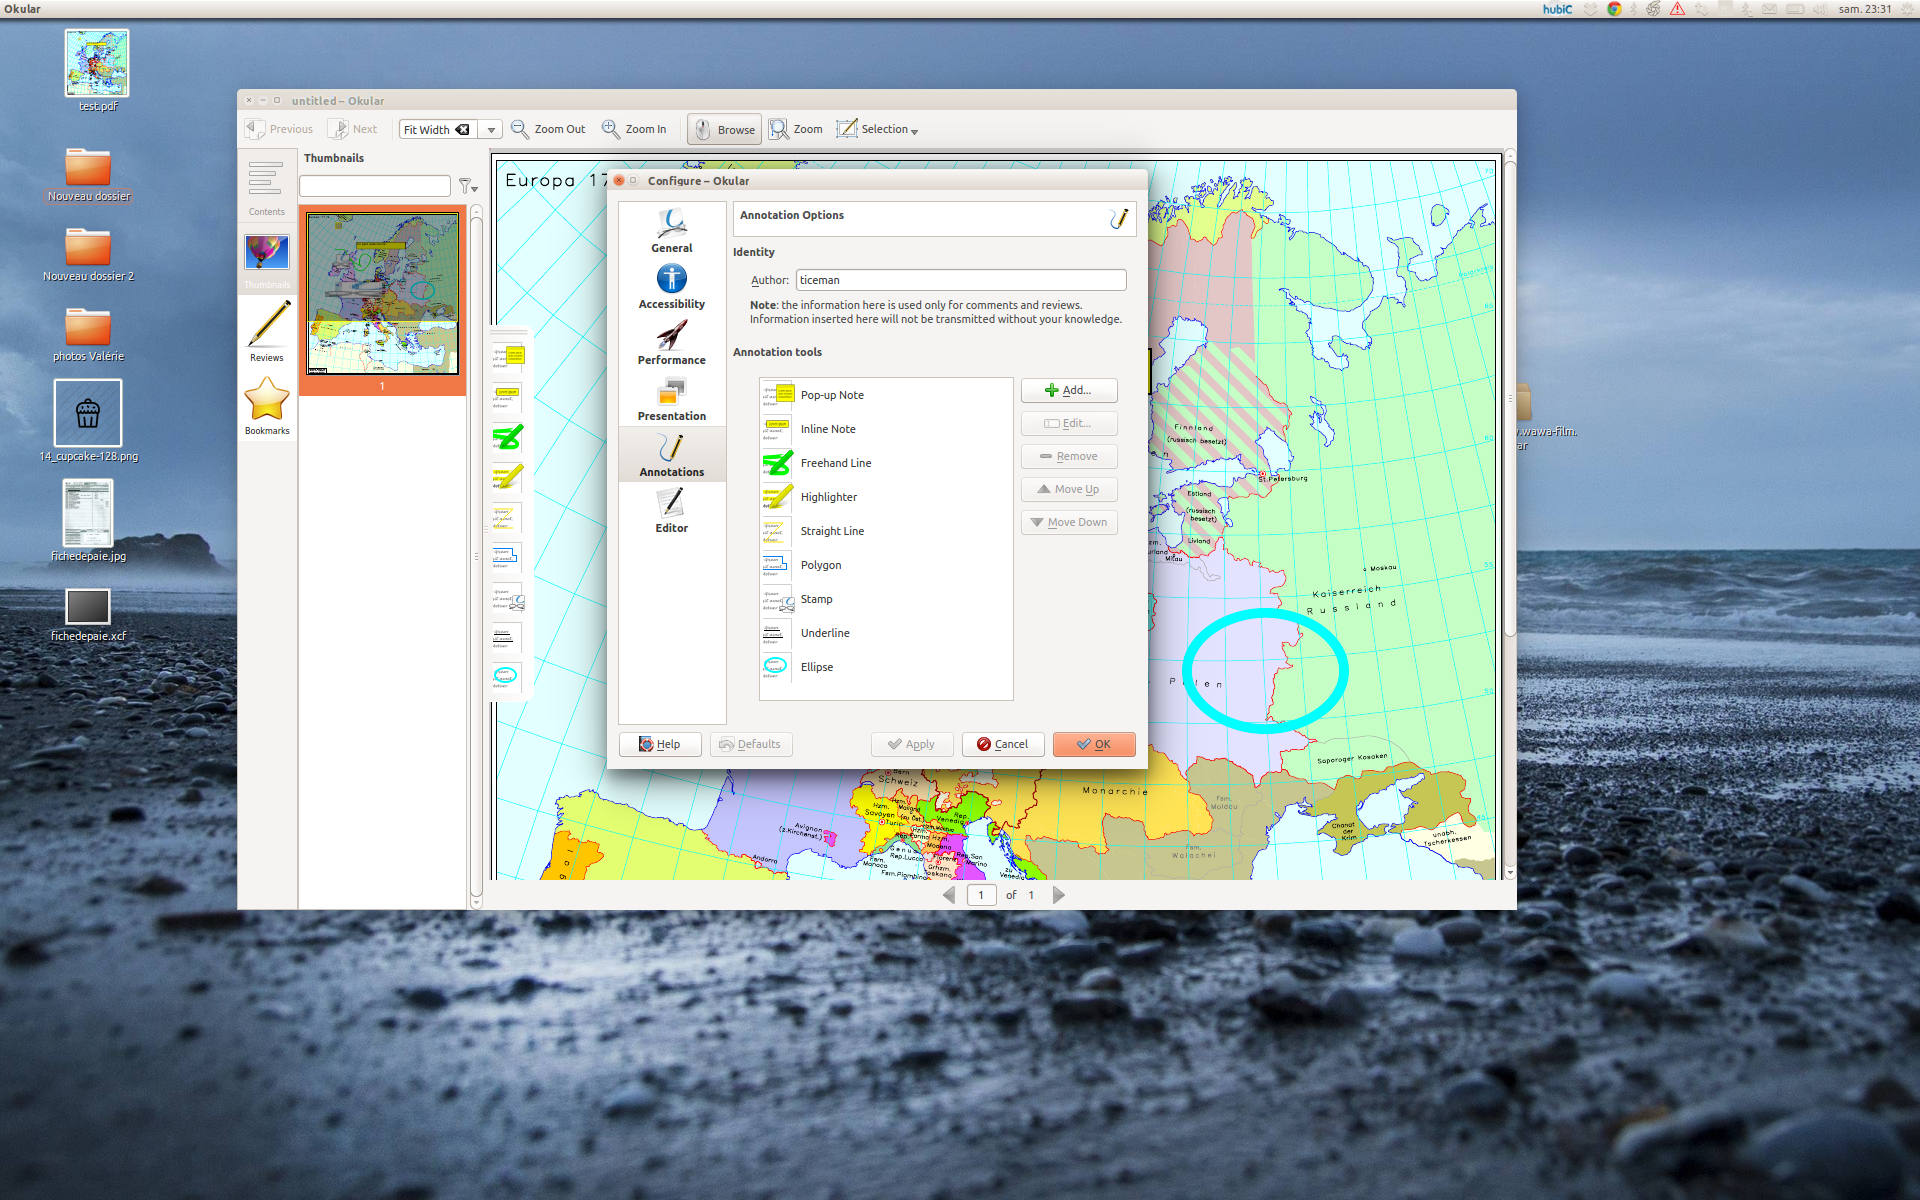Click the document vertical scrollbar
1920x1200 pixels.
coord(1510,515)
